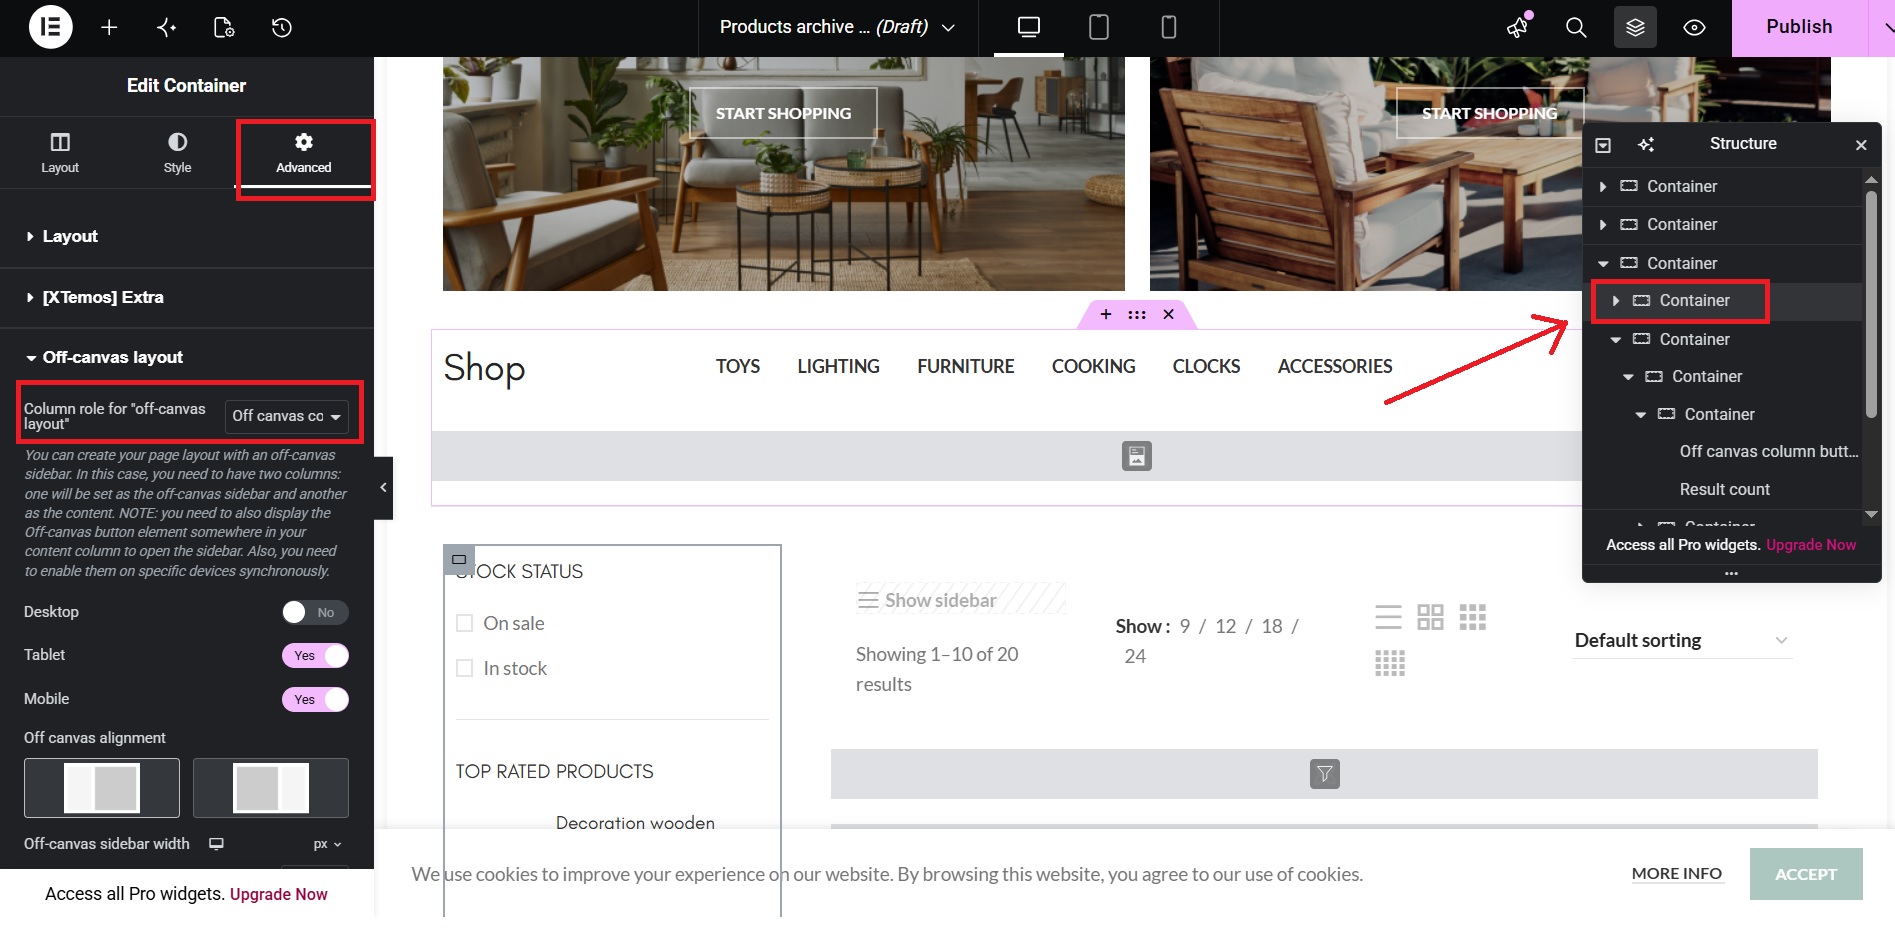1895x936 pixels.
Task: Dock the Structure panel icon
Action: pyautogui.click(x=1603, y=145)
